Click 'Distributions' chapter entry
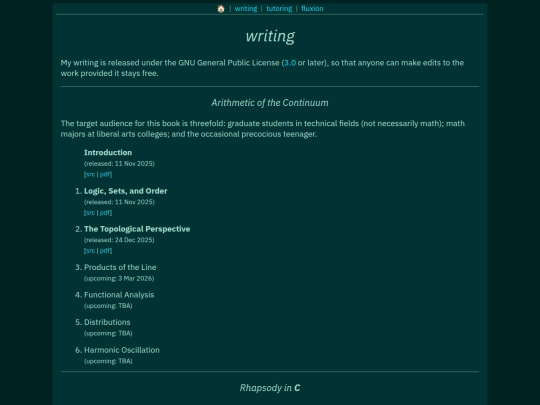Image resolution: width=540 pixels, height=405 pixels. click(x=107, y=322)
